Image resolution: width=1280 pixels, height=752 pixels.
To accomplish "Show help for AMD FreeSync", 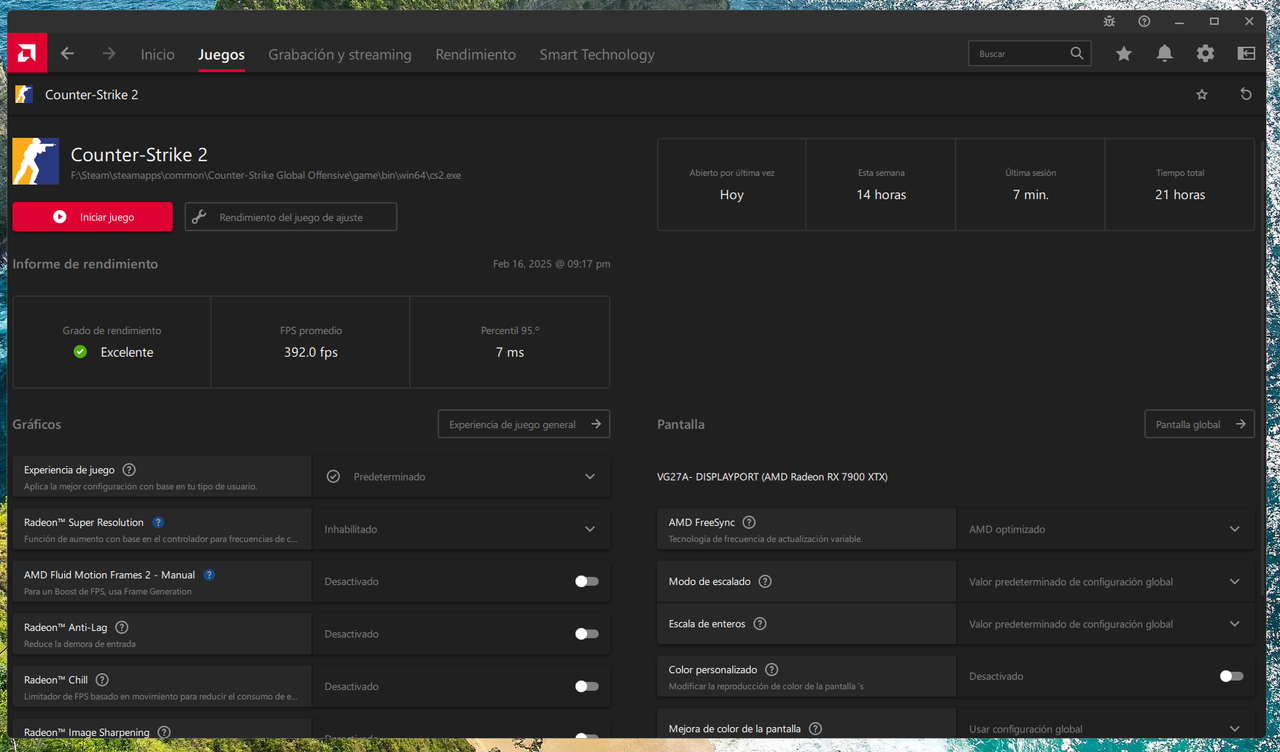I will pos(749,522).
